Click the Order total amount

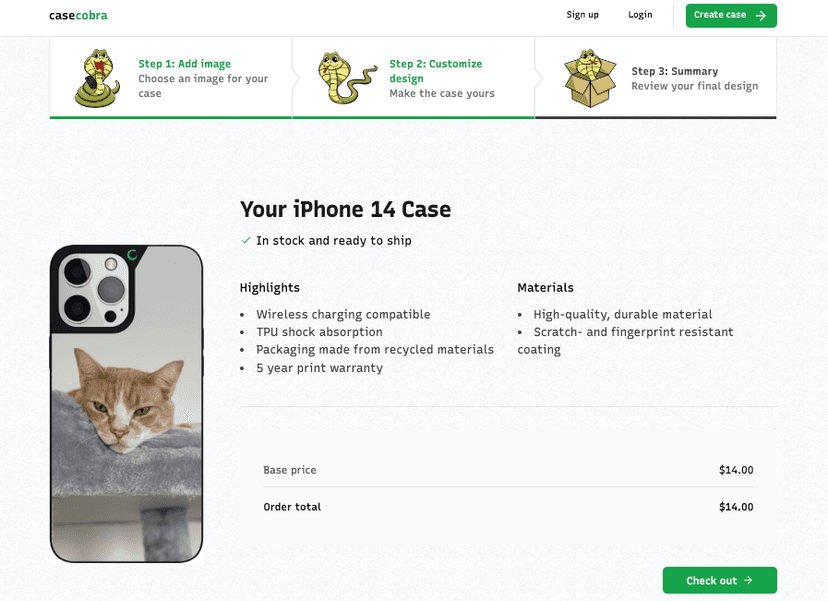tap(736, 506)
